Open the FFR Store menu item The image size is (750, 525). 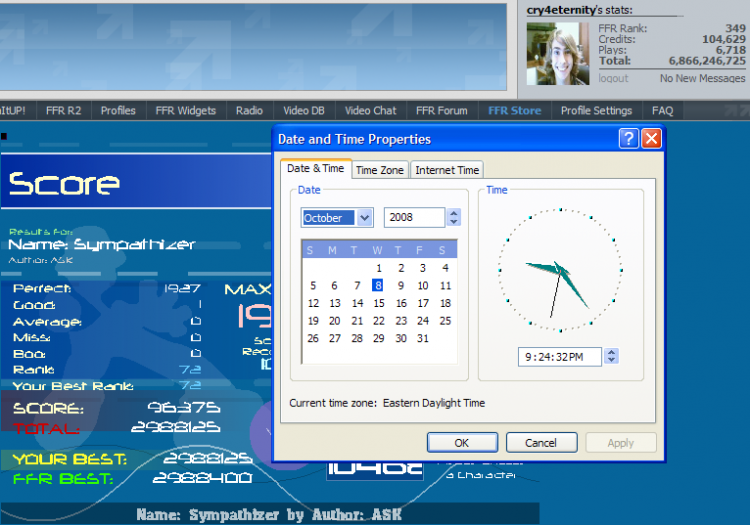pos(515,110)
